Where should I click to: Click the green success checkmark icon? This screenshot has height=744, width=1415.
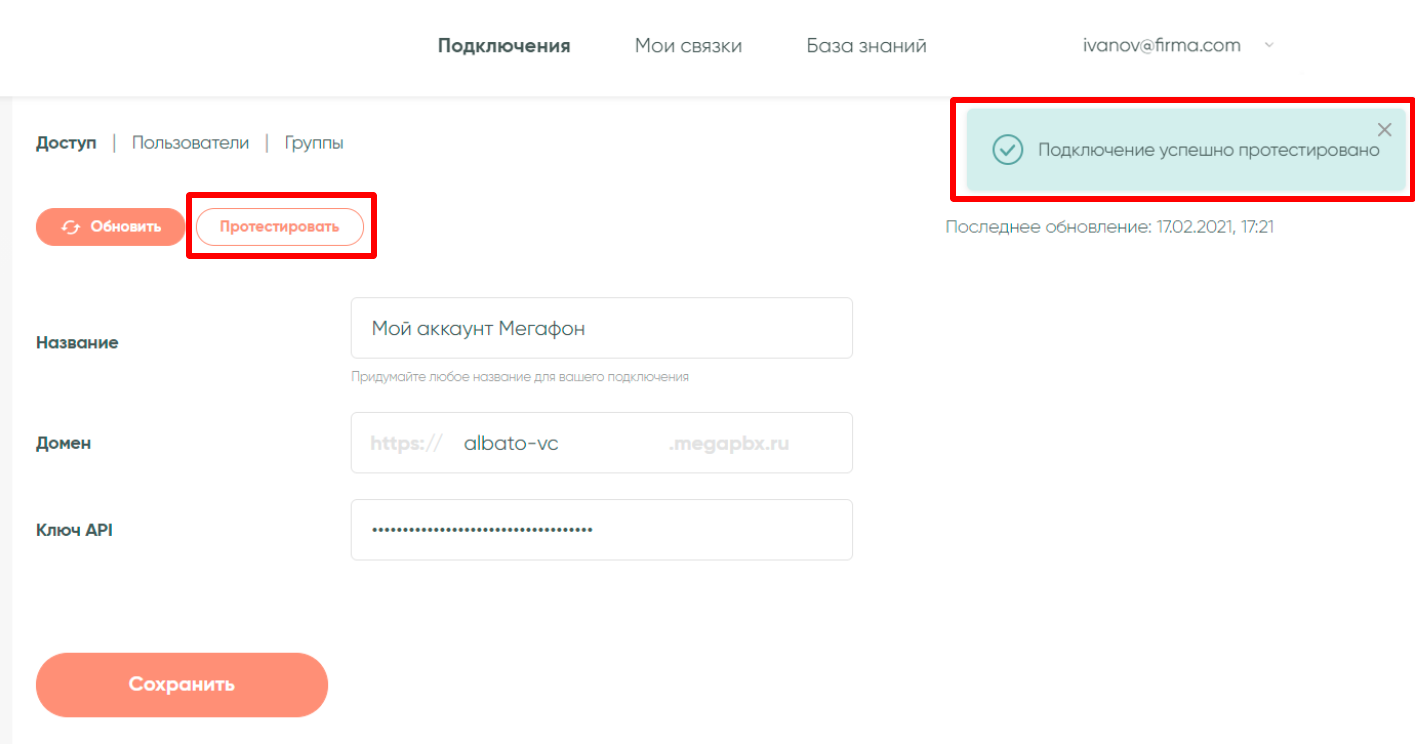[1006, 150]
